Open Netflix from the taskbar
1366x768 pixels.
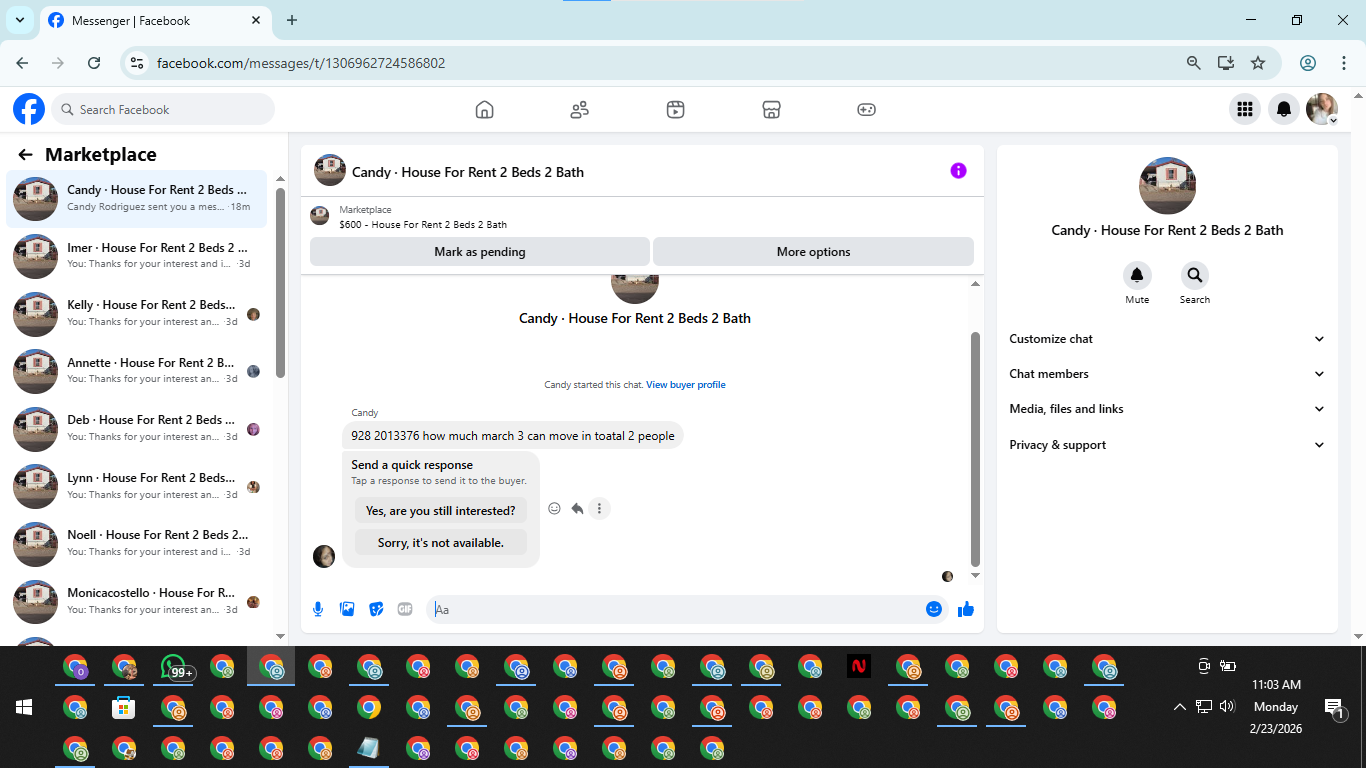(858, 667)
